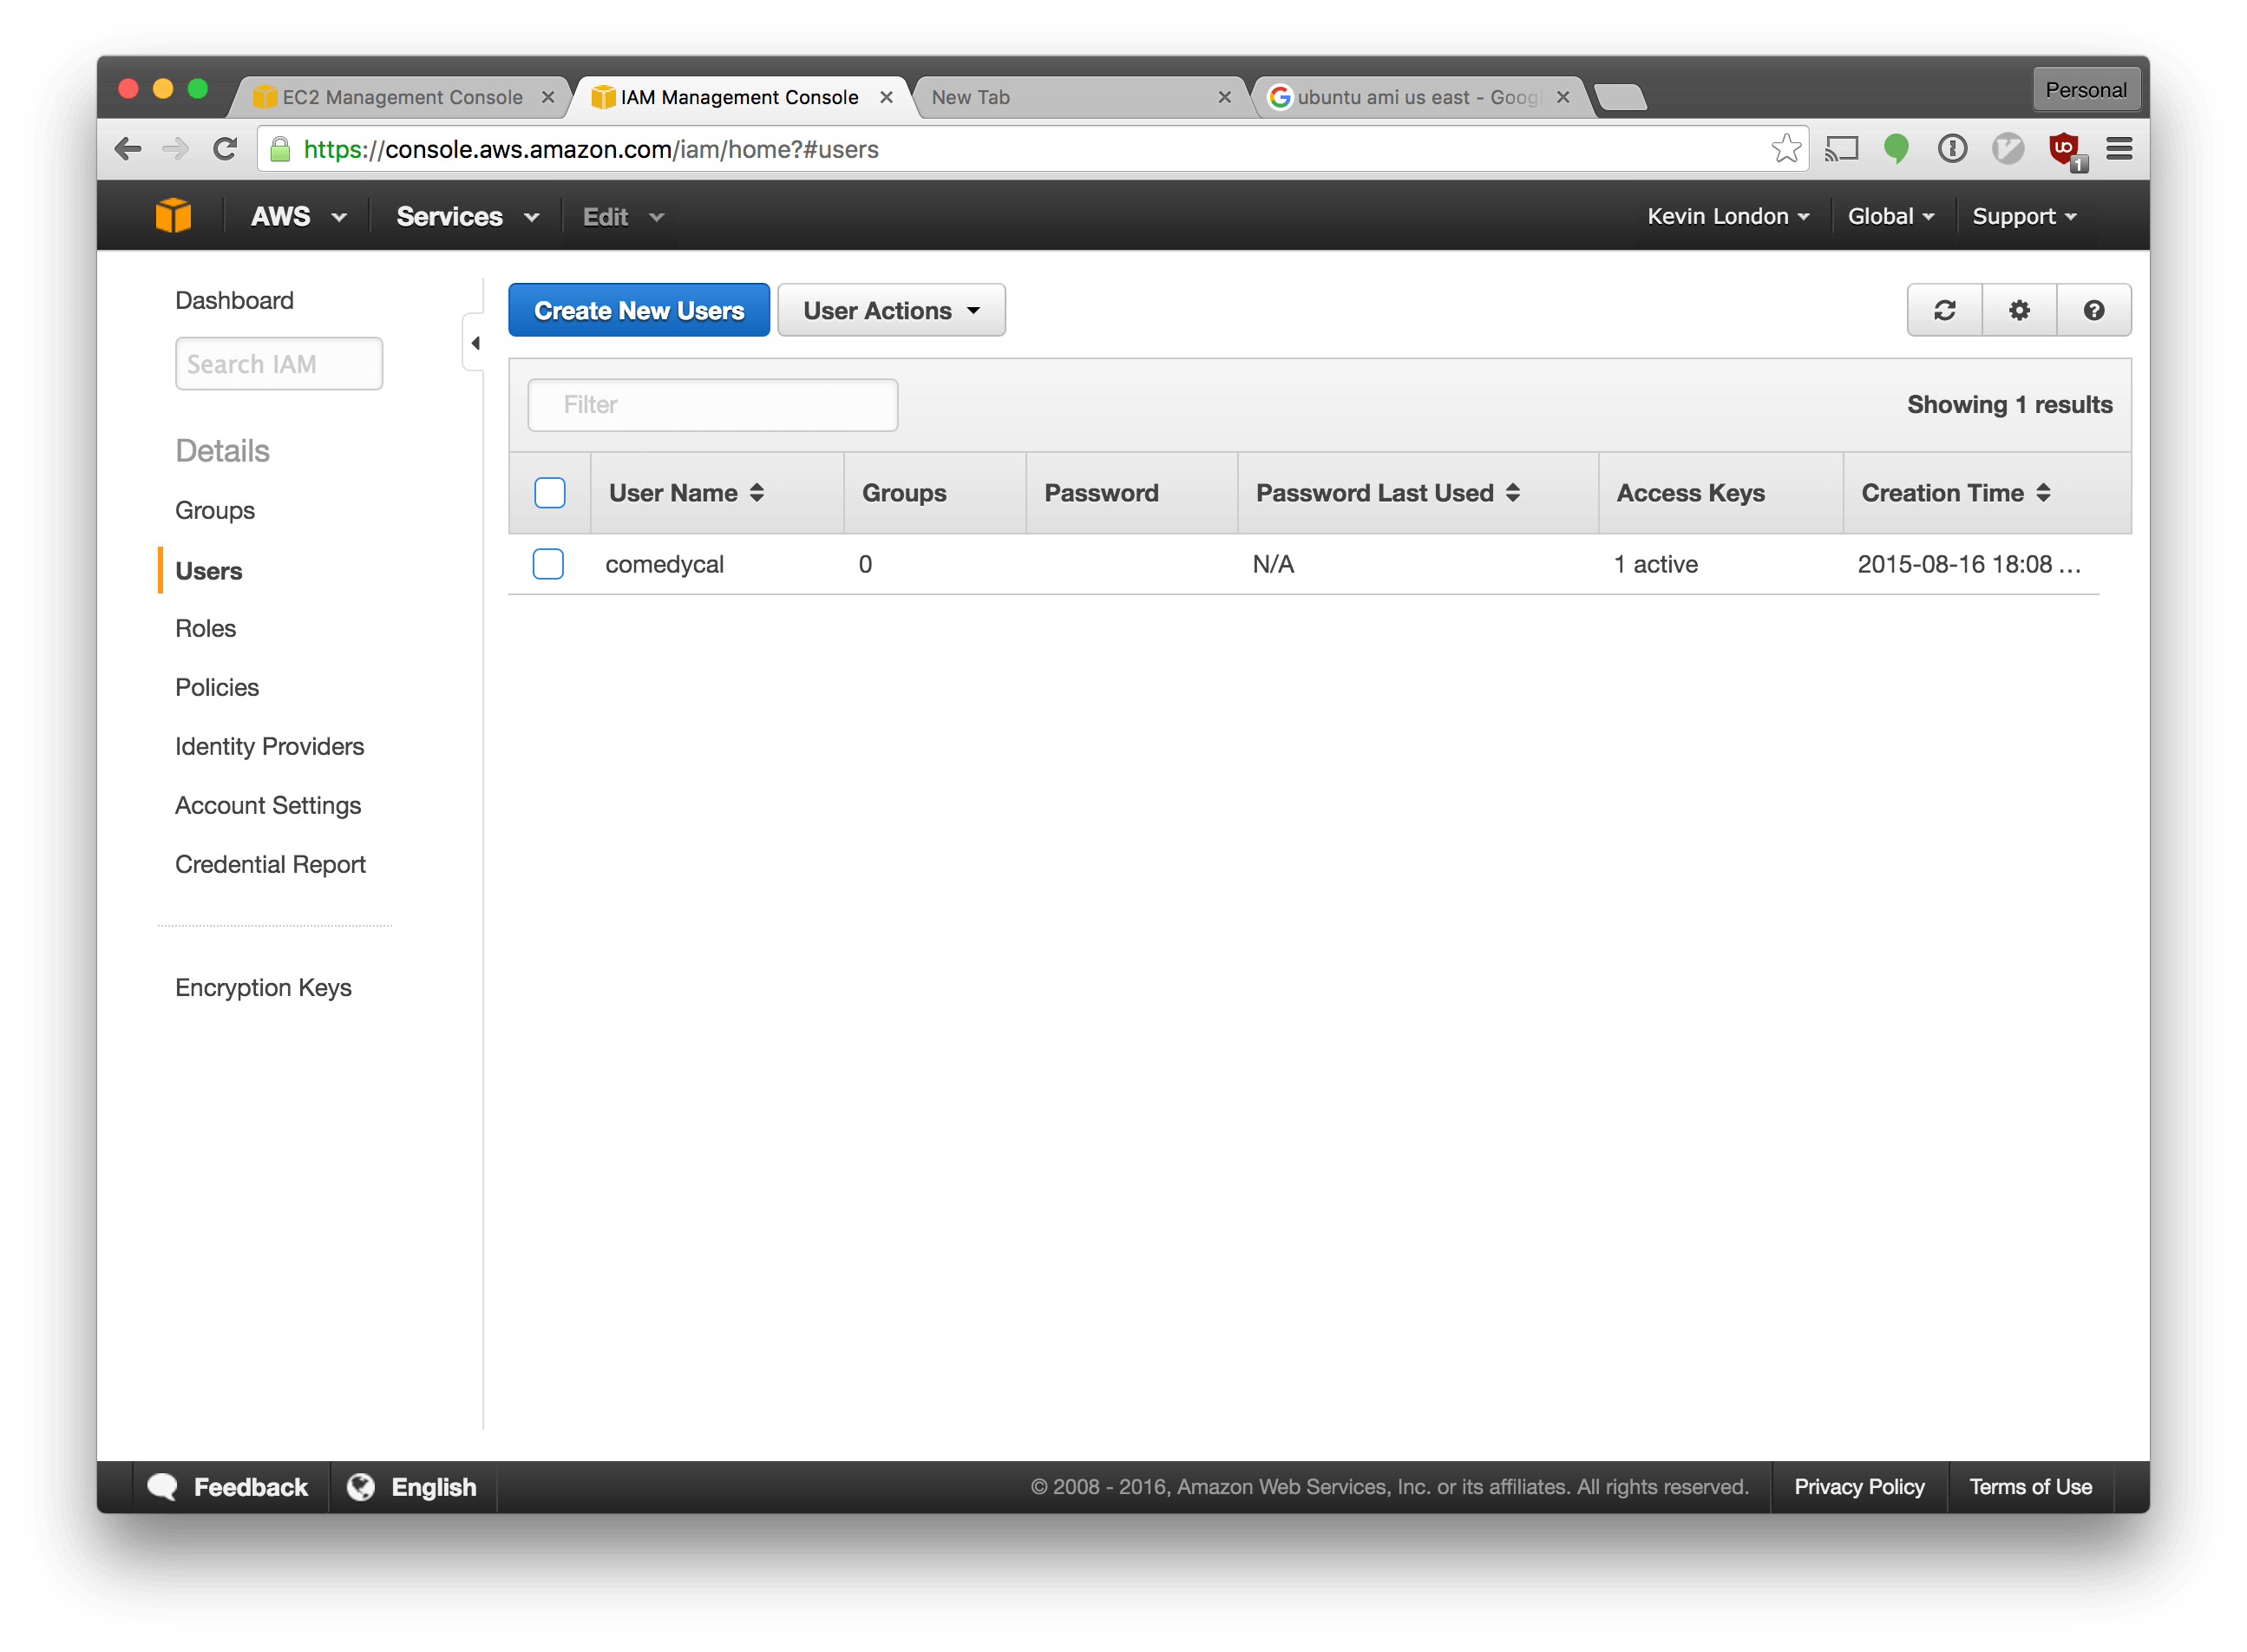This screenshot has height=1652, width=2247.
Task: Navigate to Users section in sidebar
Action: pyautogui.click(x=209, y=568)
